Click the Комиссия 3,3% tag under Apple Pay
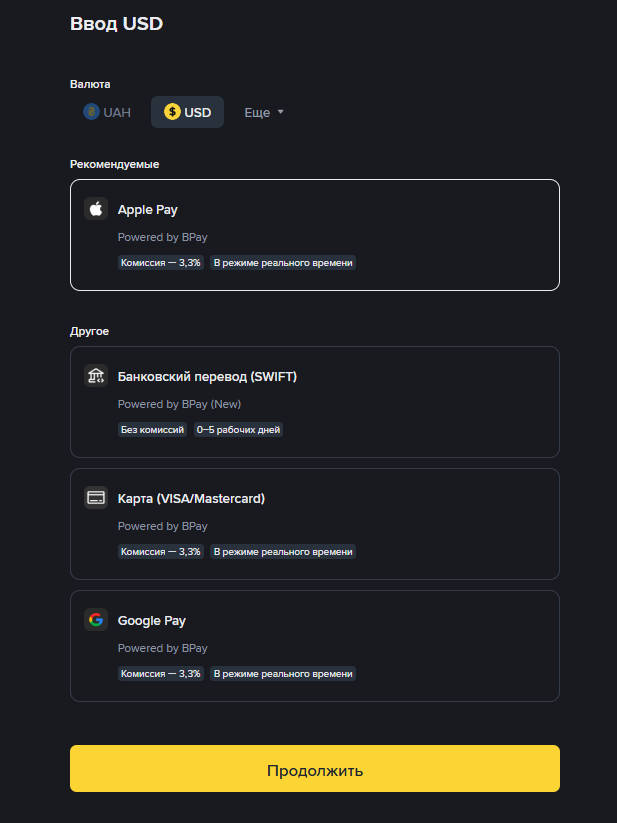 pyautogui.click(x=161, y=262)
